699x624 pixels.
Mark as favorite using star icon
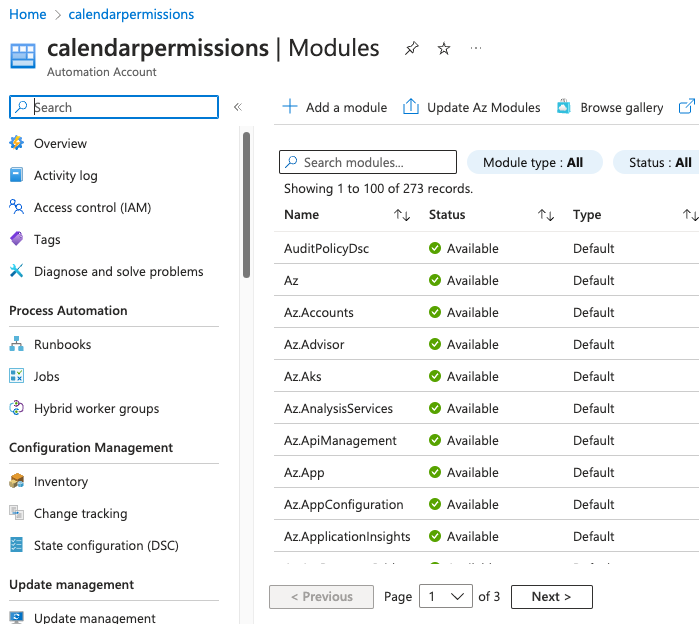coord(444,49)
